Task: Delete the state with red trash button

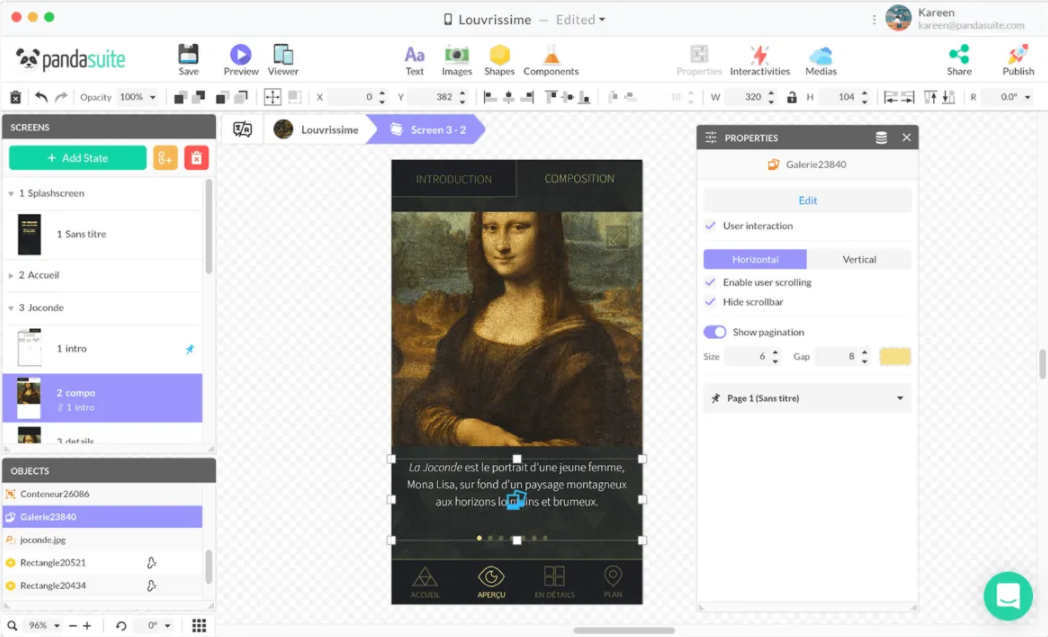Action: 196,158
